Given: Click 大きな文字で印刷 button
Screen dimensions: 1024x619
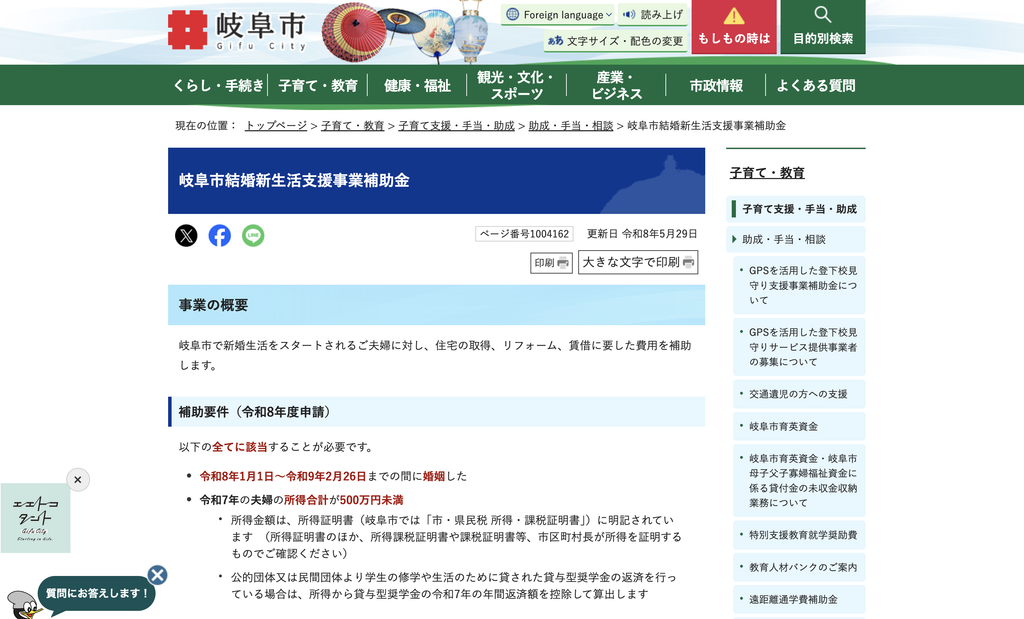Looking at the screenshot, I should (638, 262).
